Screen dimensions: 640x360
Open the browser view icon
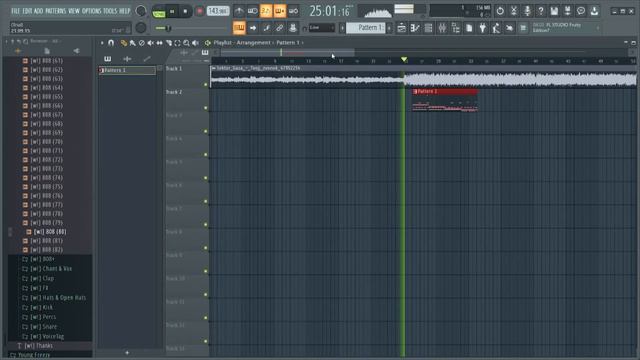[456, 28]
